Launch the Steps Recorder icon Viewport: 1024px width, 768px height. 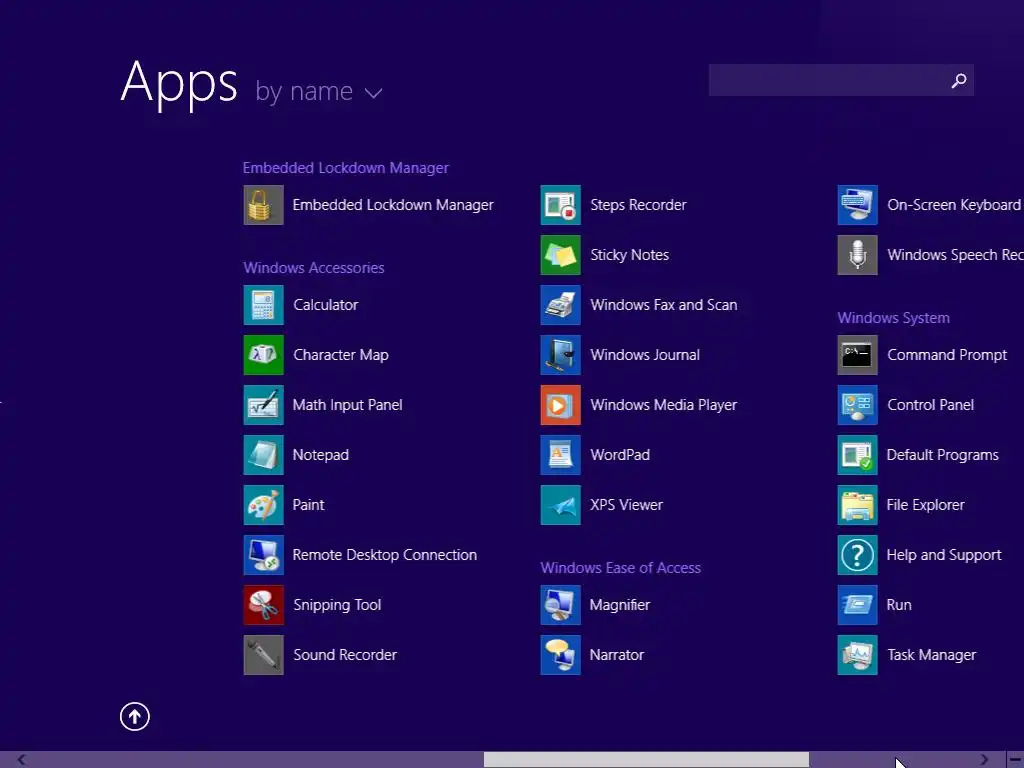pyautogui.click(x=560, y=205)
